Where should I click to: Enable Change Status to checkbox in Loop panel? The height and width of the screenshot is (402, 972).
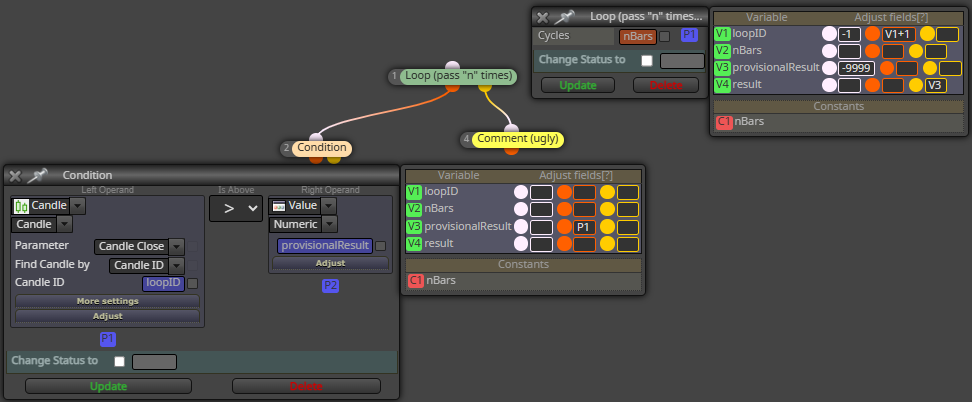point(647,61)
